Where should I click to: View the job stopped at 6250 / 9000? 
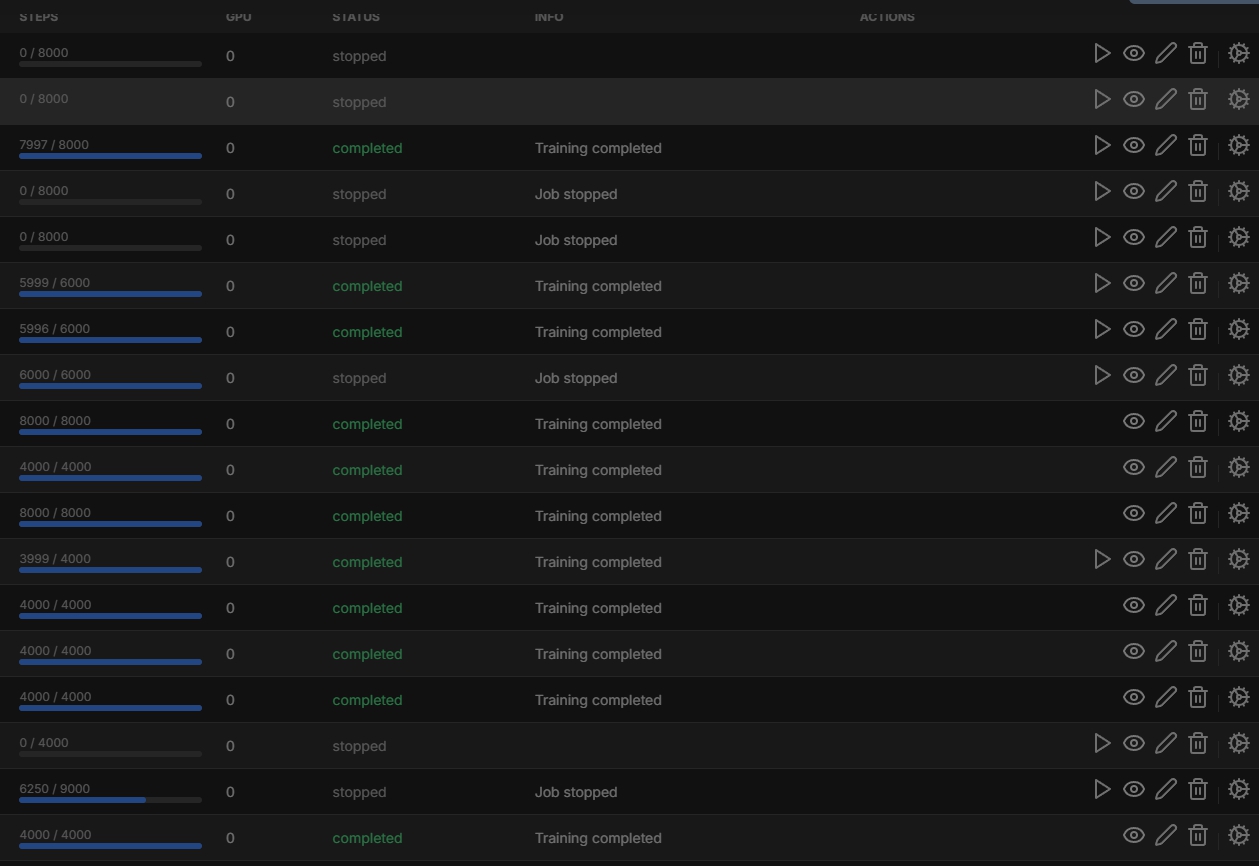click(x=1133, y=789)
